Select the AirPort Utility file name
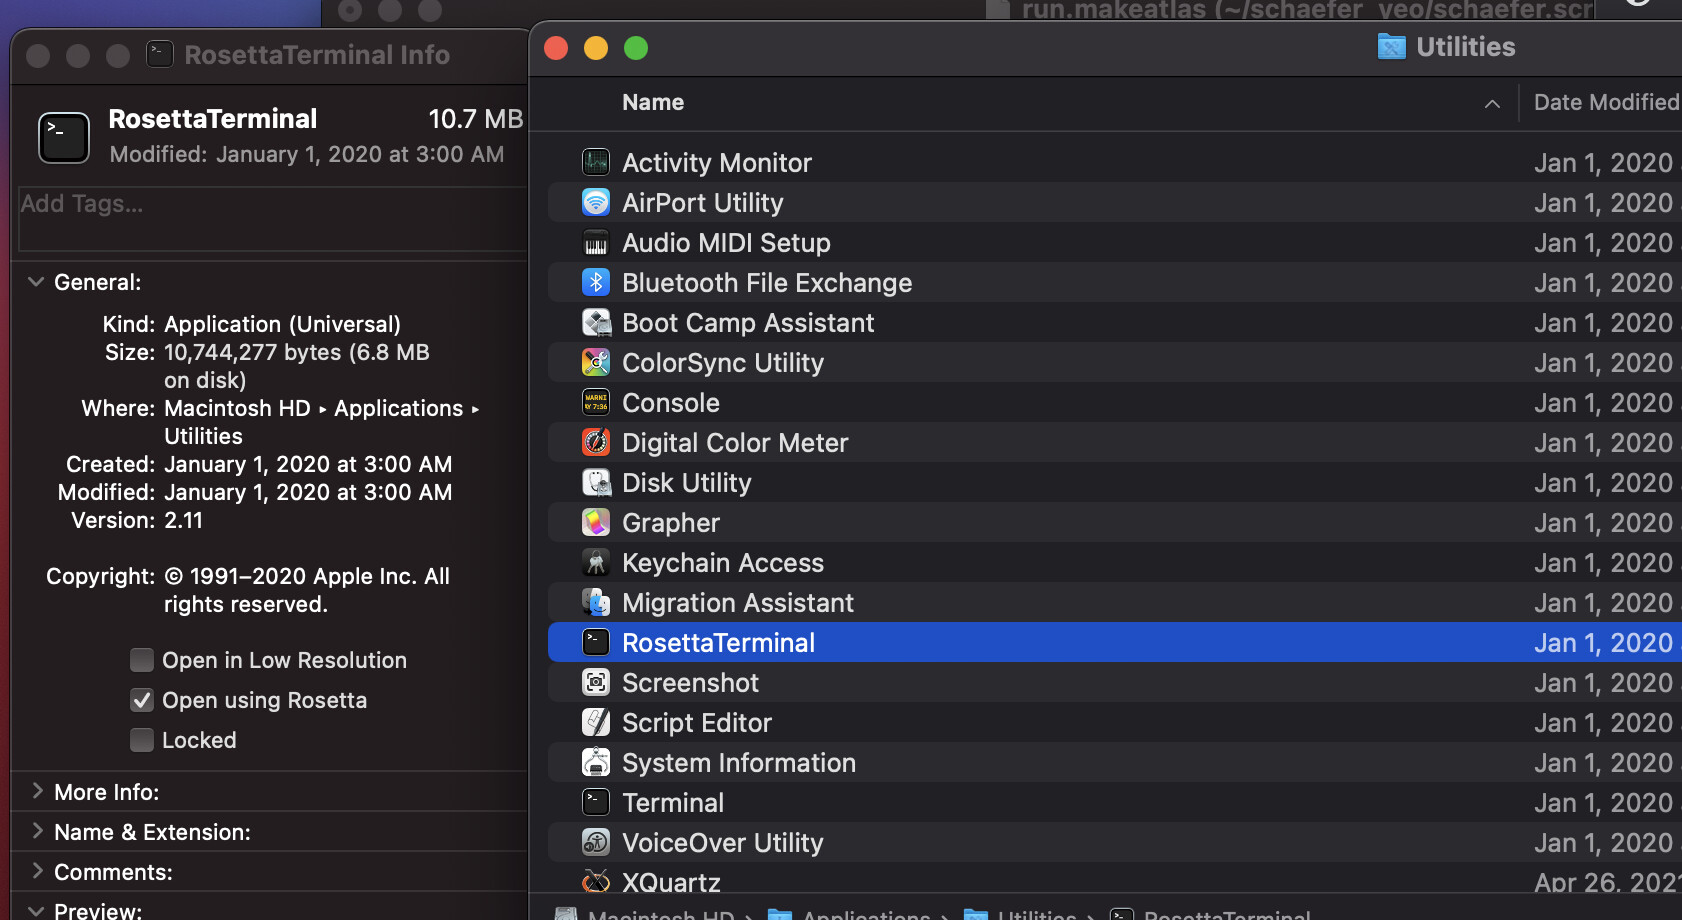This screenshot has height=920, width=1682. [x=703, y=202]
